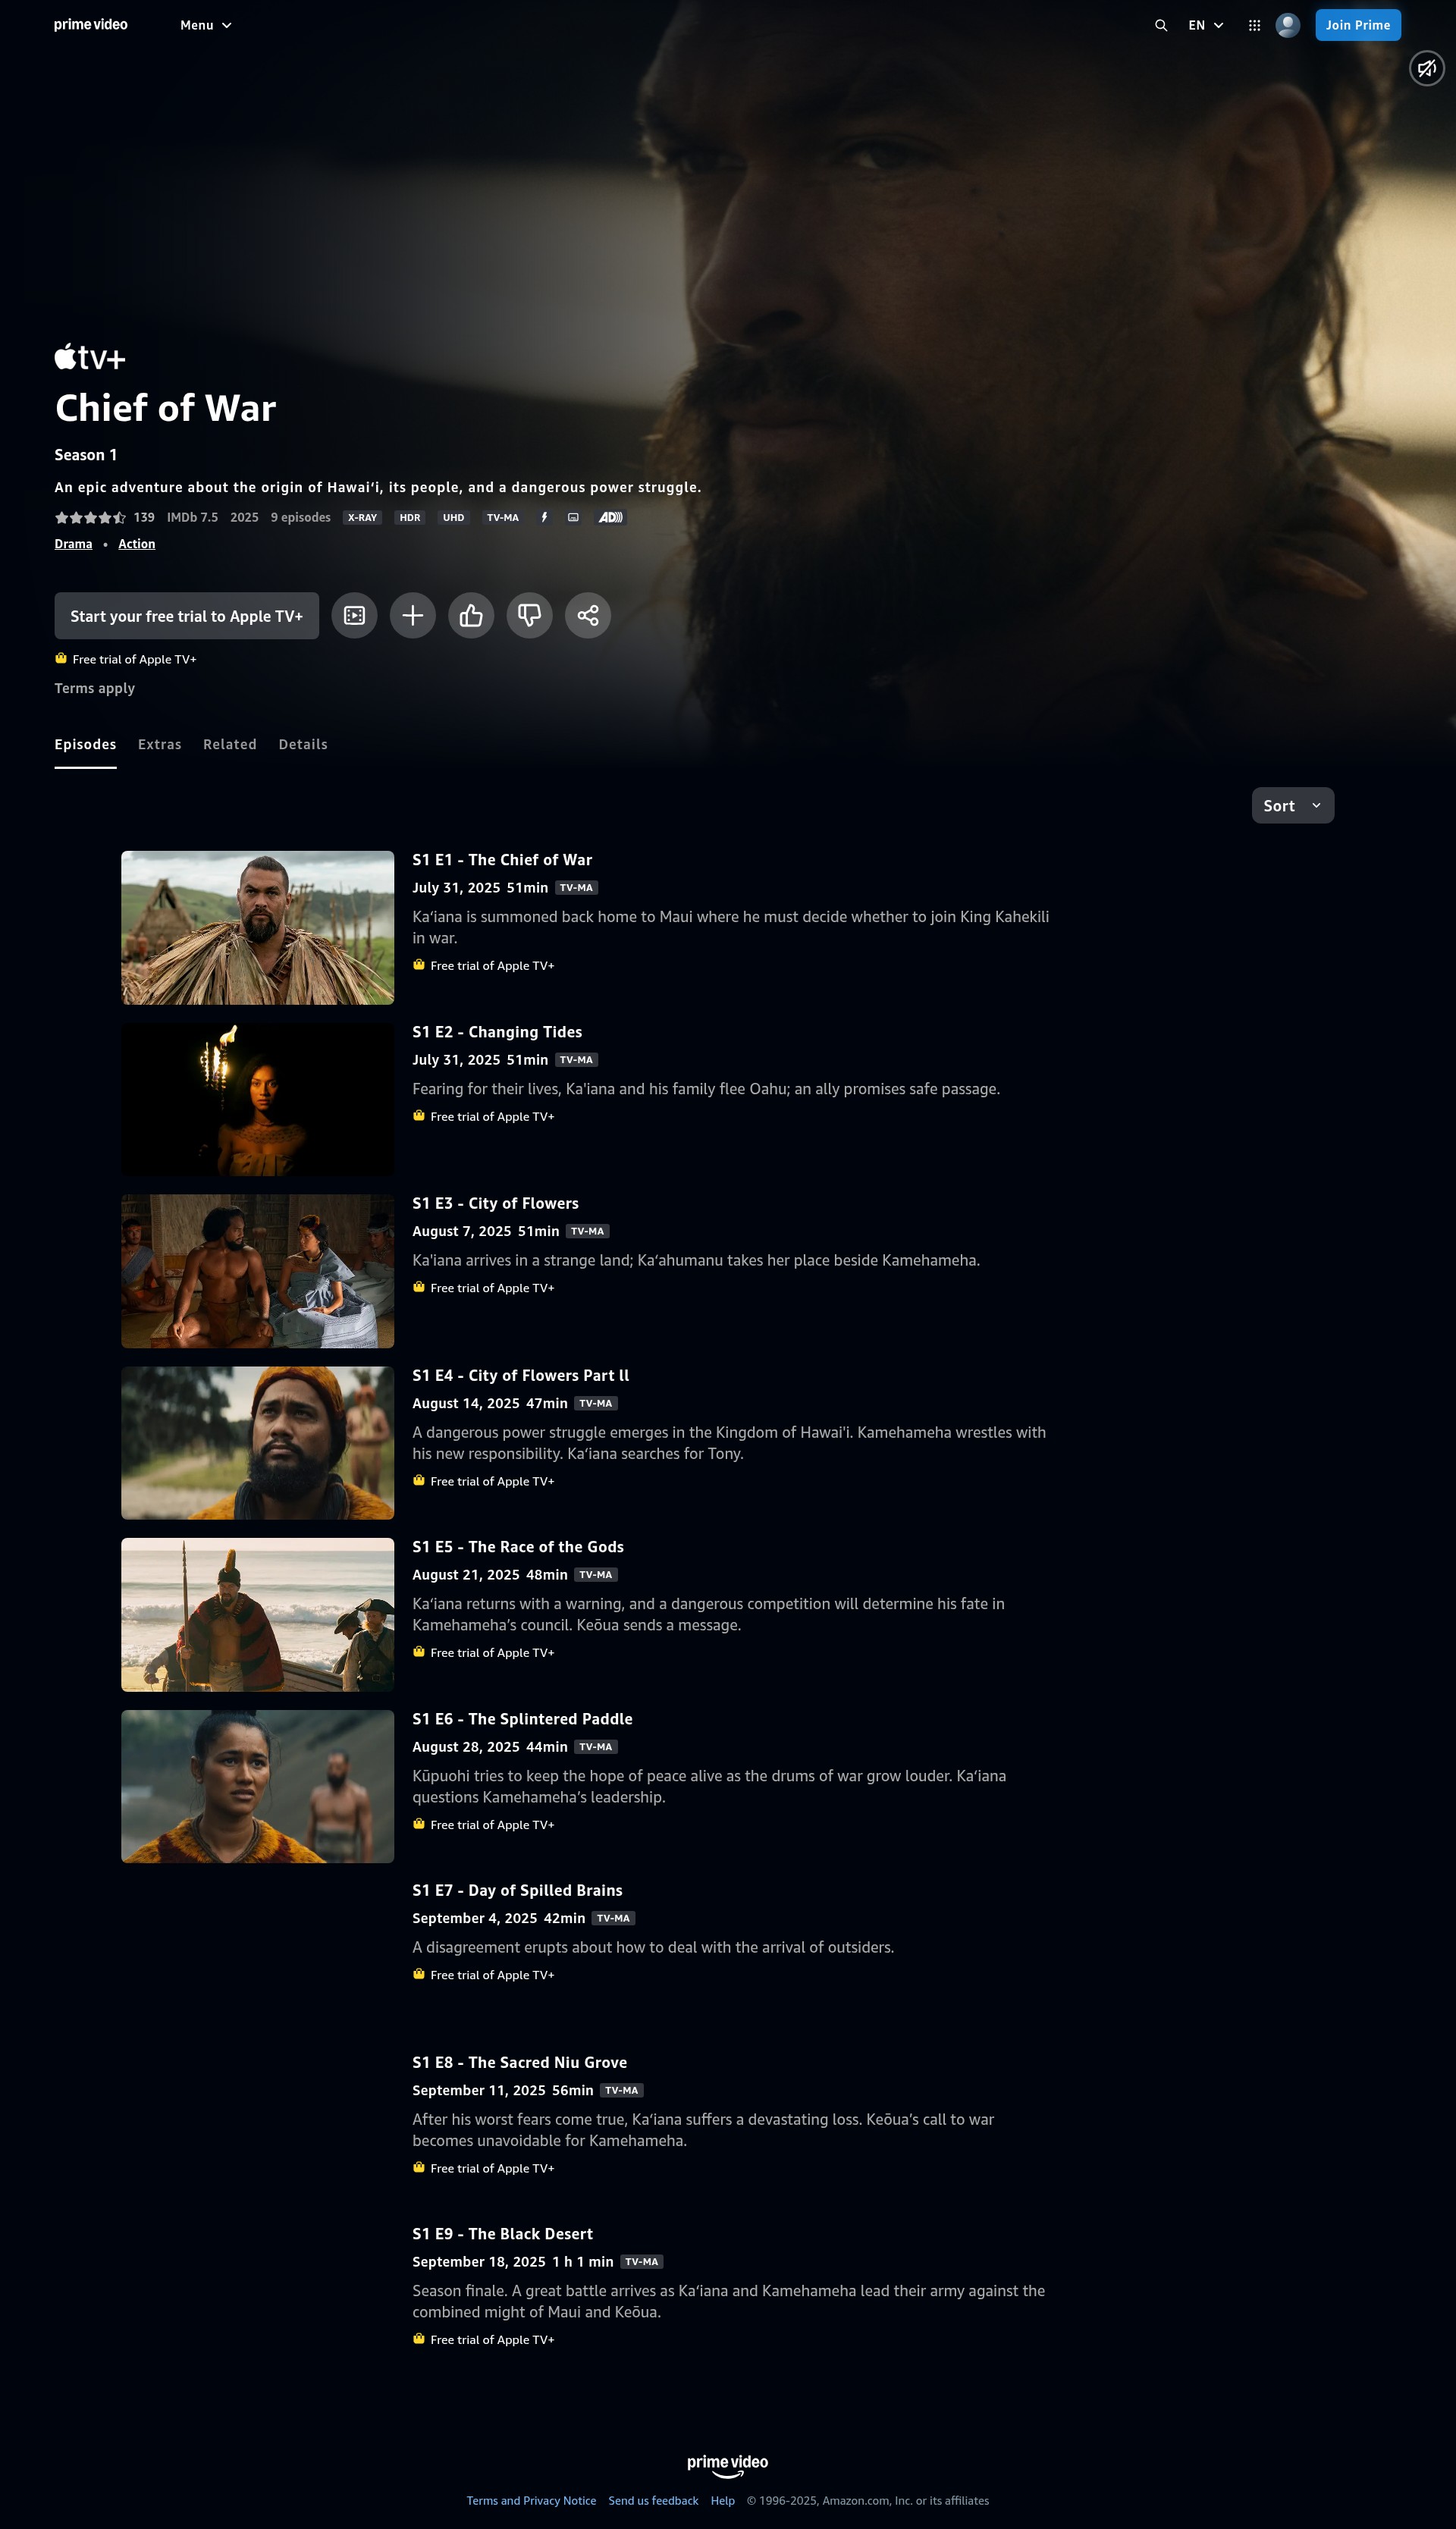Screen dimensions: 1456x2529
Task: Add Chief of War to watchlist
Action: tap(412, 615)
